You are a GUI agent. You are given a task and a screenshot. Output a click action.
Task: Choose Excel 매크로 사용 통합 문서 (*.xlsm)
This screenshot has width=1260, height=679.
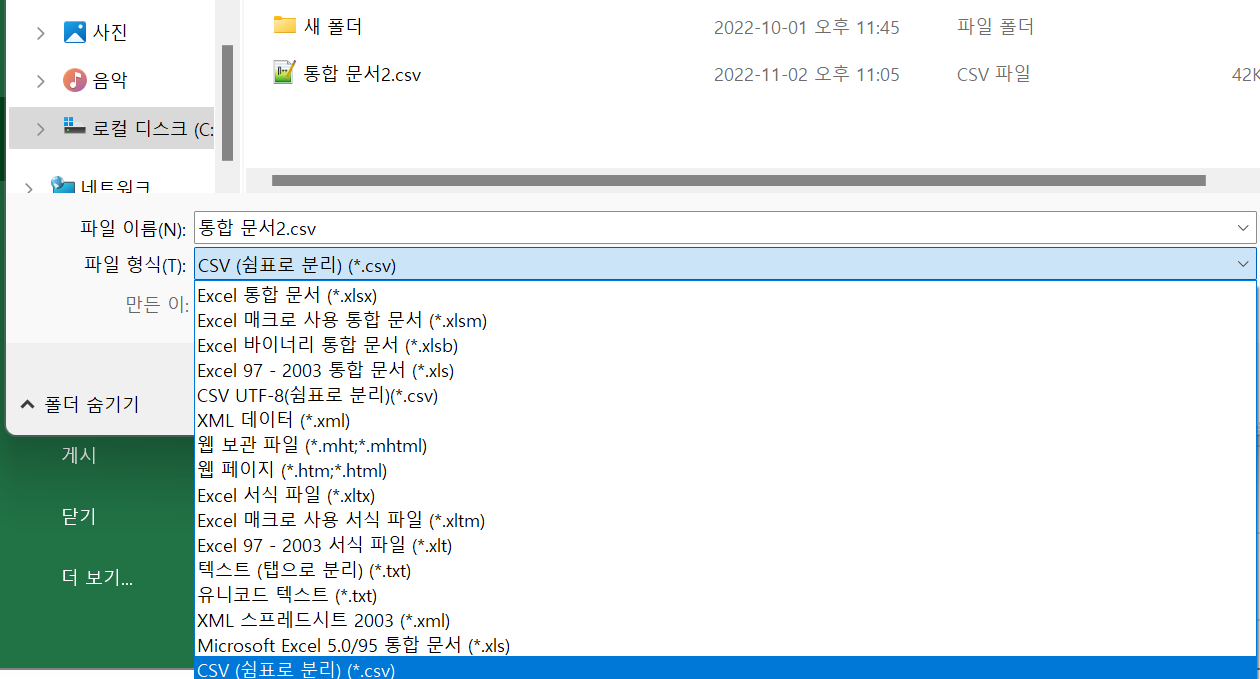click(725, 320)
